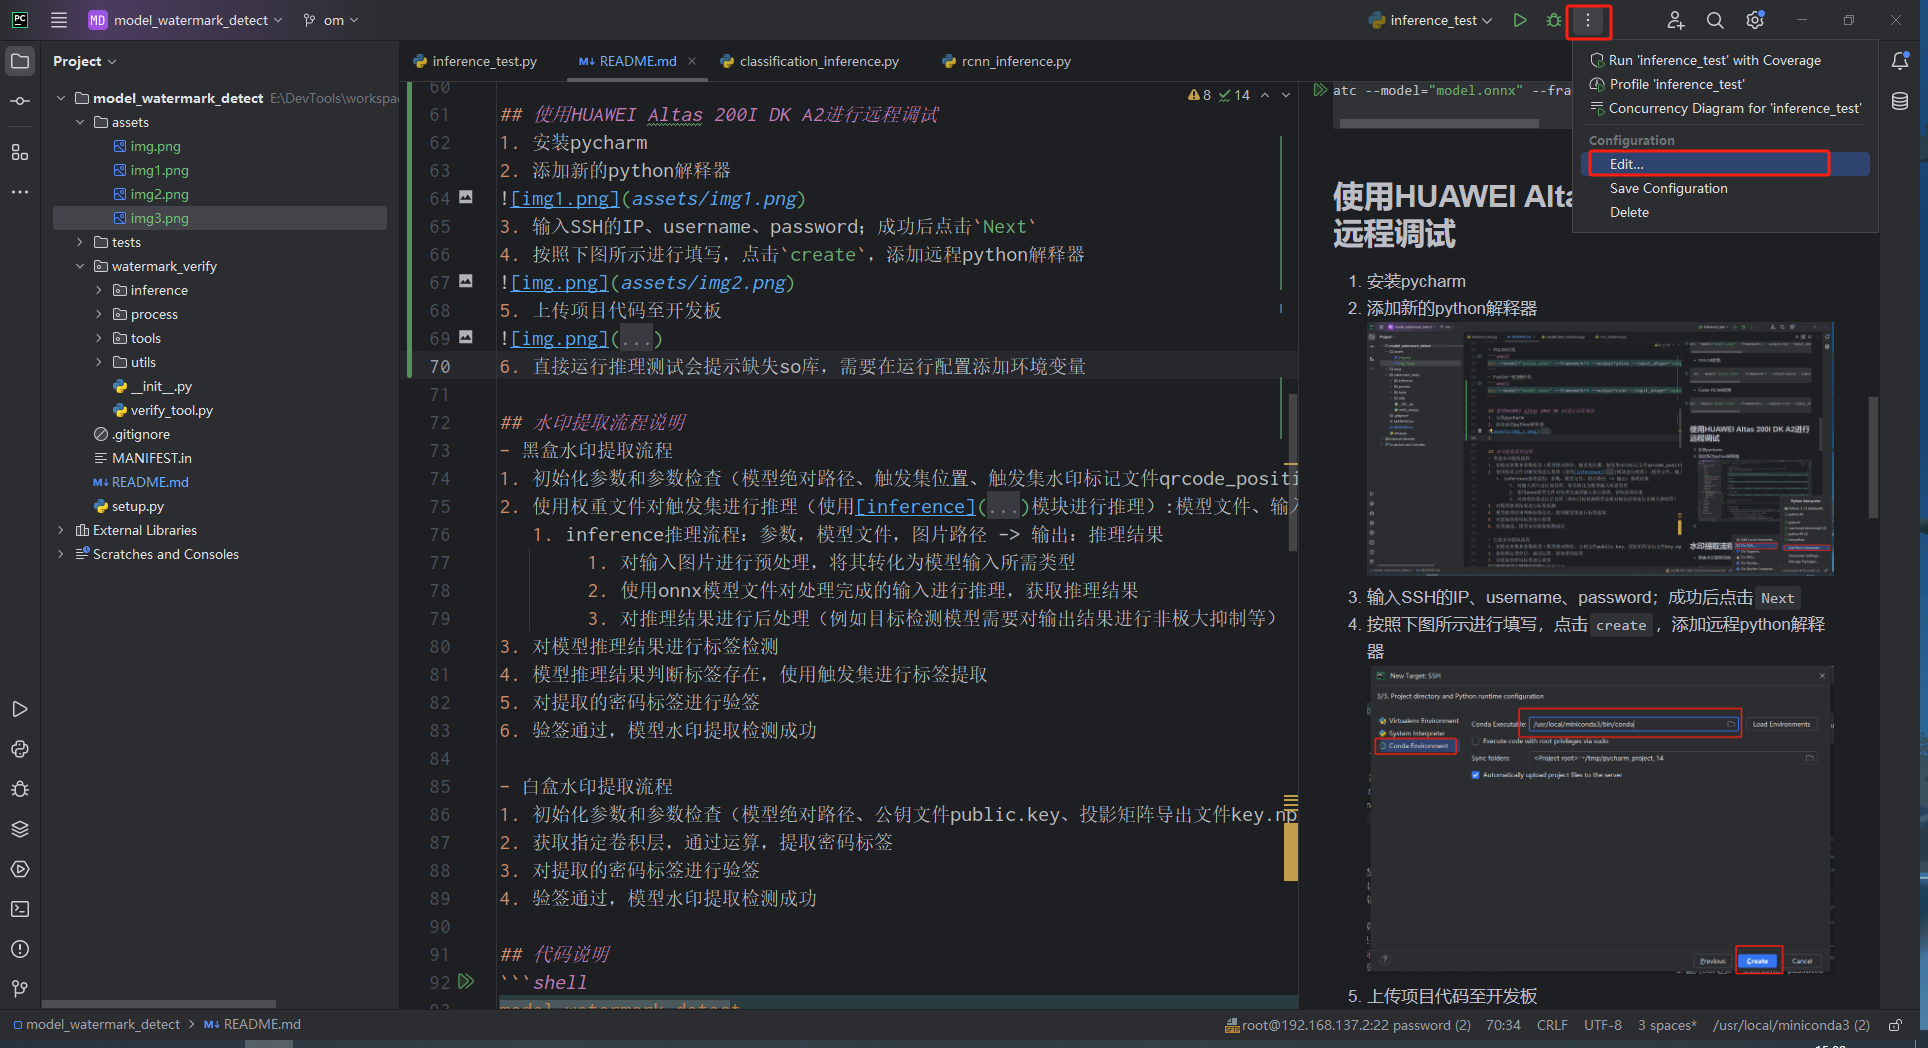The height and width of the screenshot is (1048, 1928).
Task: Expand the inference package folder
Action: pos(98,290)
